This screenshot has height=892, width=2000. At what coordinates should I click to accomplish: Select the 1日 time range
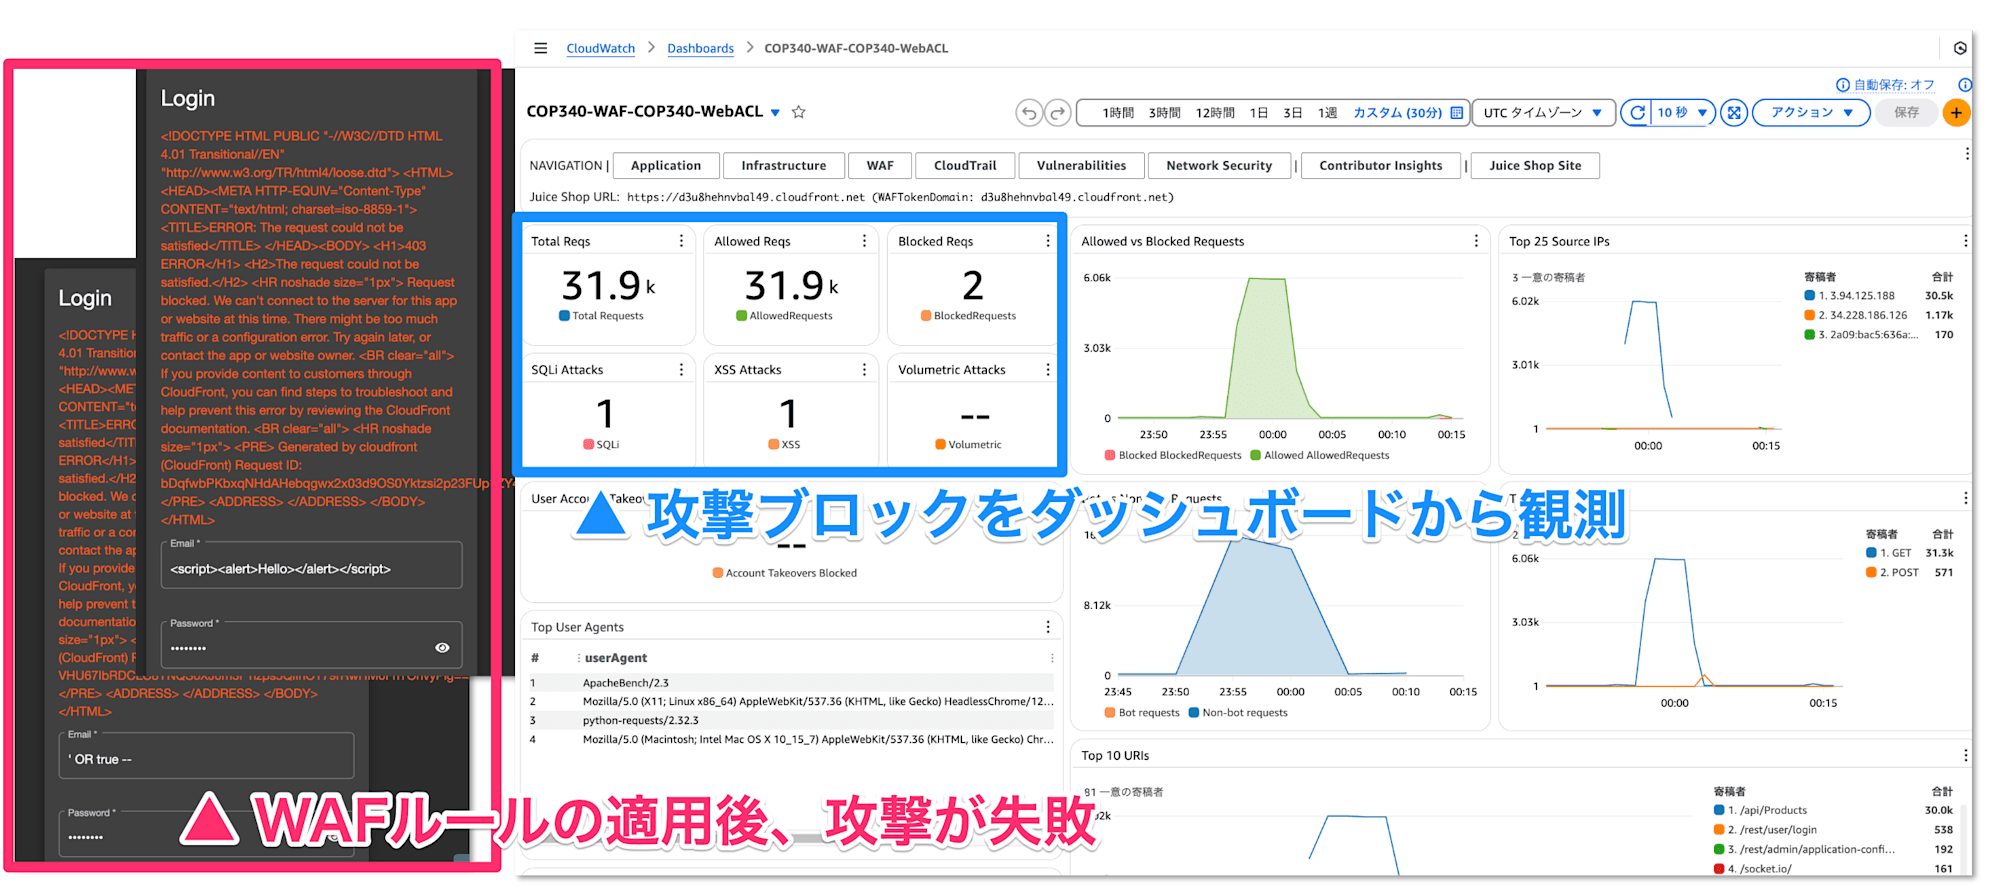[1258, 113]
